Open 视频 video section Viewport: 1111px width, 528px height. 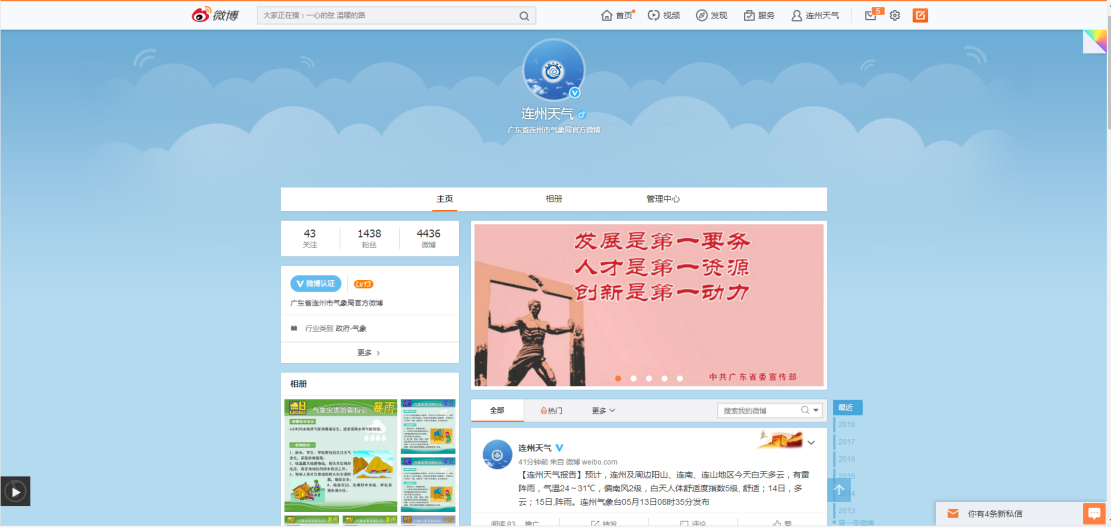[664, 16]
